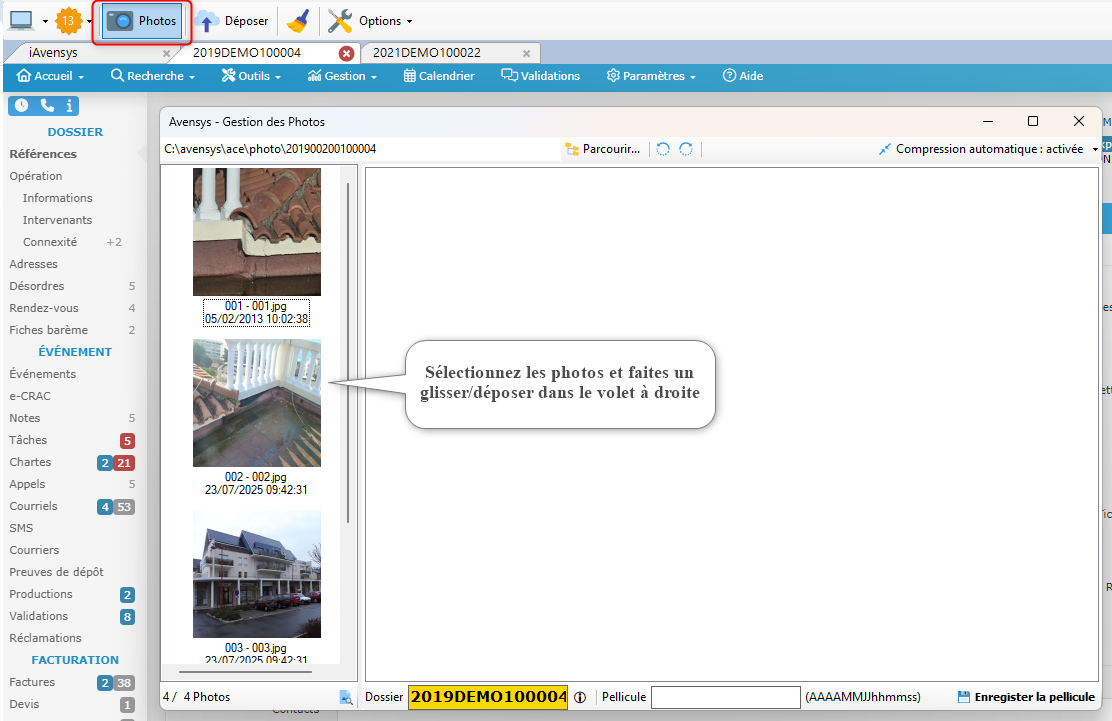The image size is (1112, 721).
Task: Click the phone icon in sidebar
Action: (x=46, y=105)
